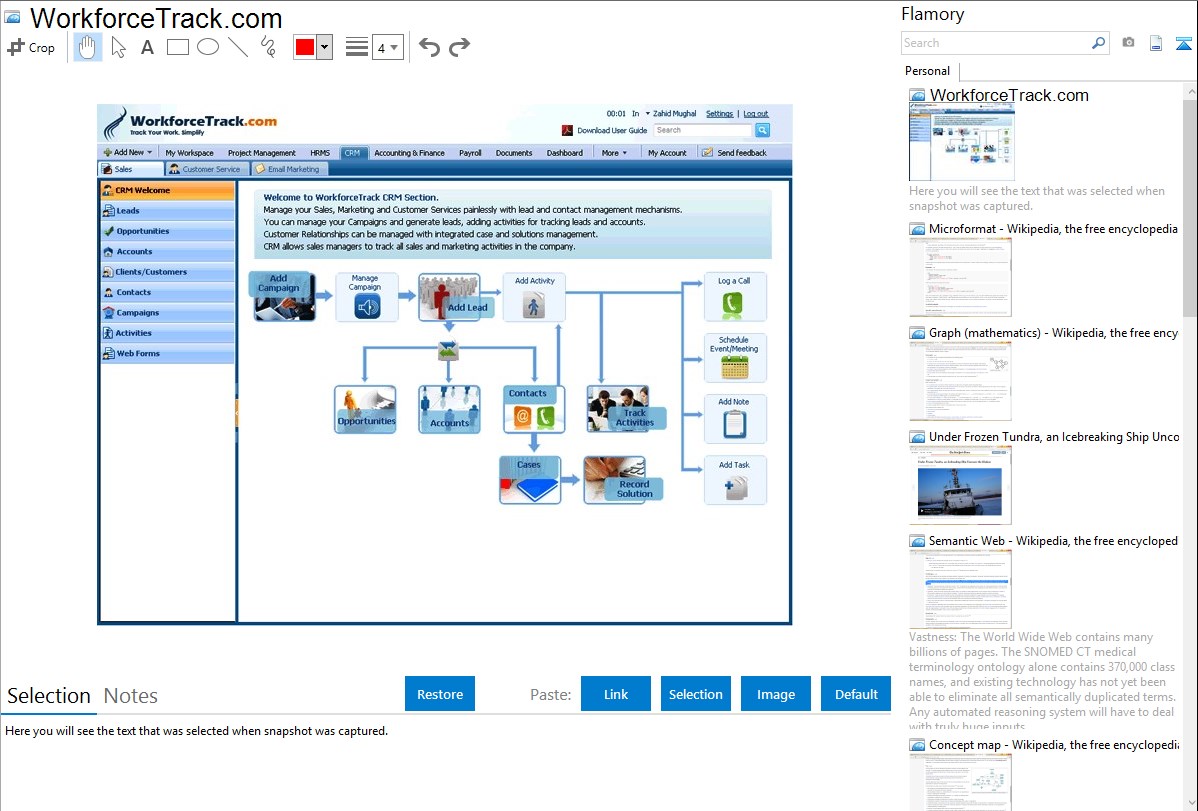Activate the hand pan tool
The image size is (1198, 811).
coord(87,47)
